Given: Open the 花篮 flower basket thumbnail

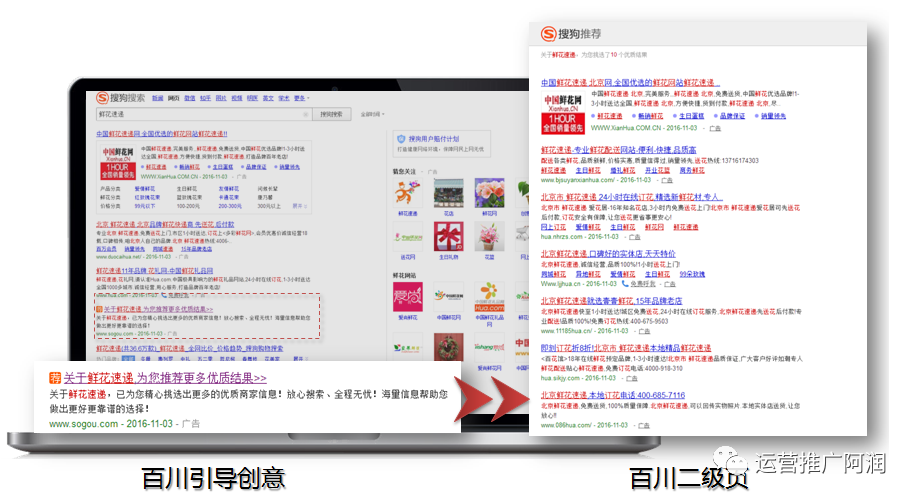Looking at the screenshot, I should tap(490, 237).
